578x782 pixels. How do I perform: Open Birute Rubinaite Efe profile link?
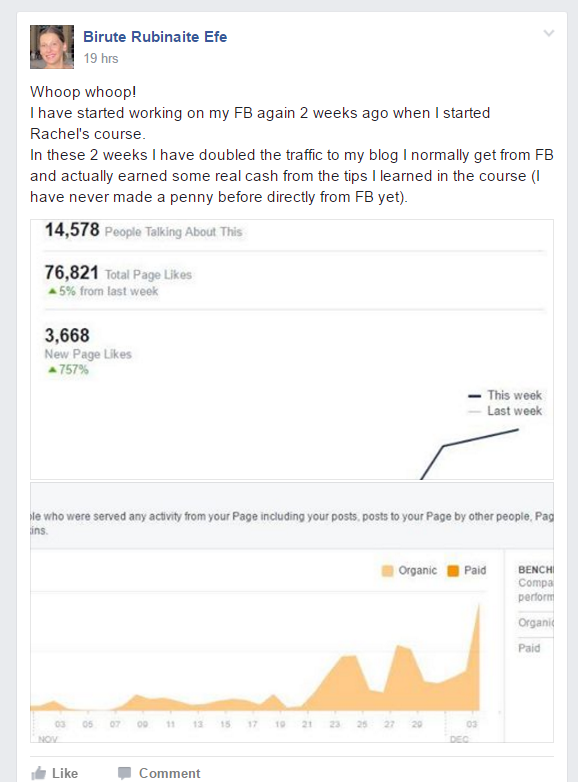[x=155, y=37]
